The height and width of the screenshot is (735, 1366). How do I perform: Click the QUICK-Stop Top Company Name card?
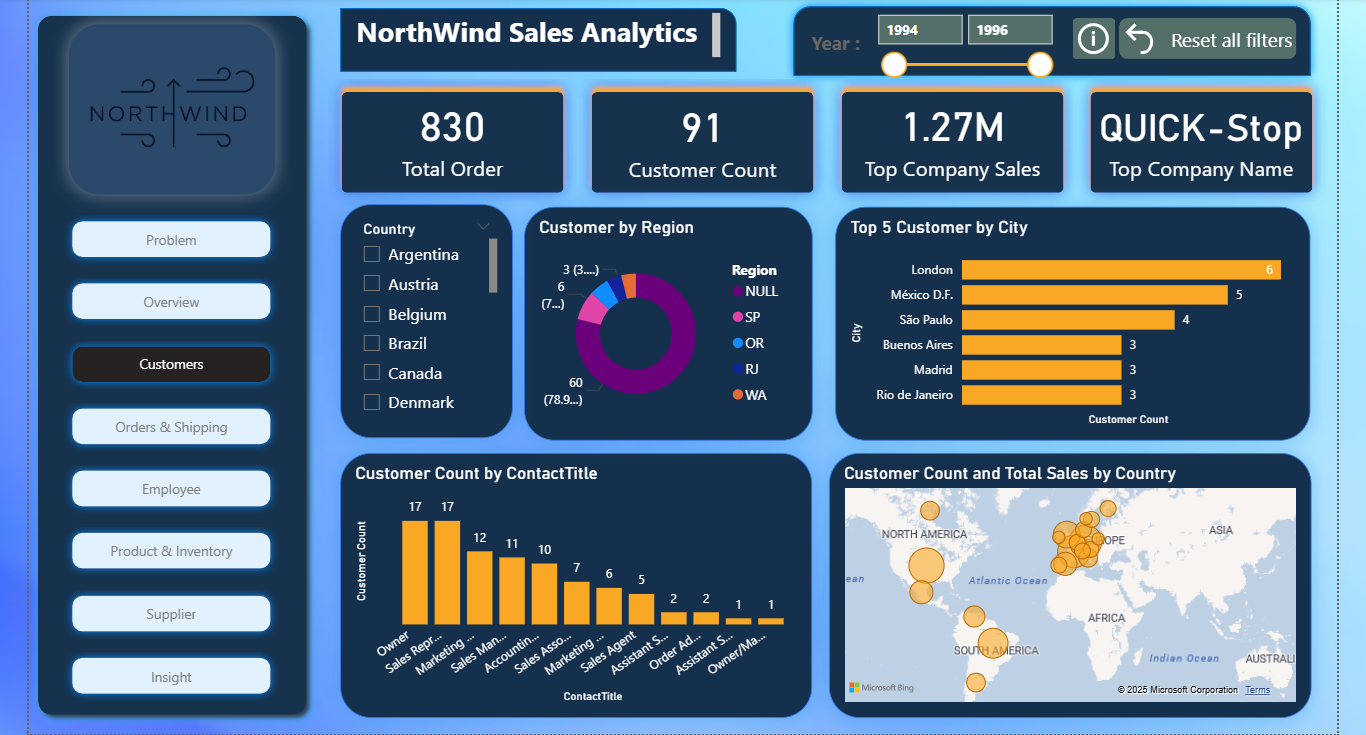[x=1201, y=141]
